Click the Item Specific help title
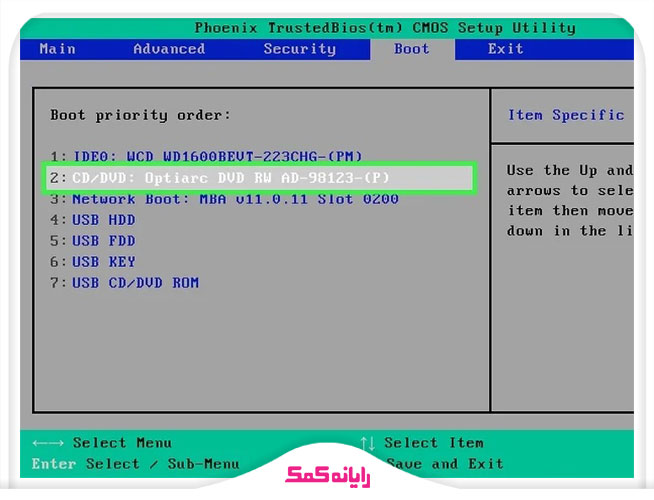Viewport: 654px width, 500px height. point(566,115)
